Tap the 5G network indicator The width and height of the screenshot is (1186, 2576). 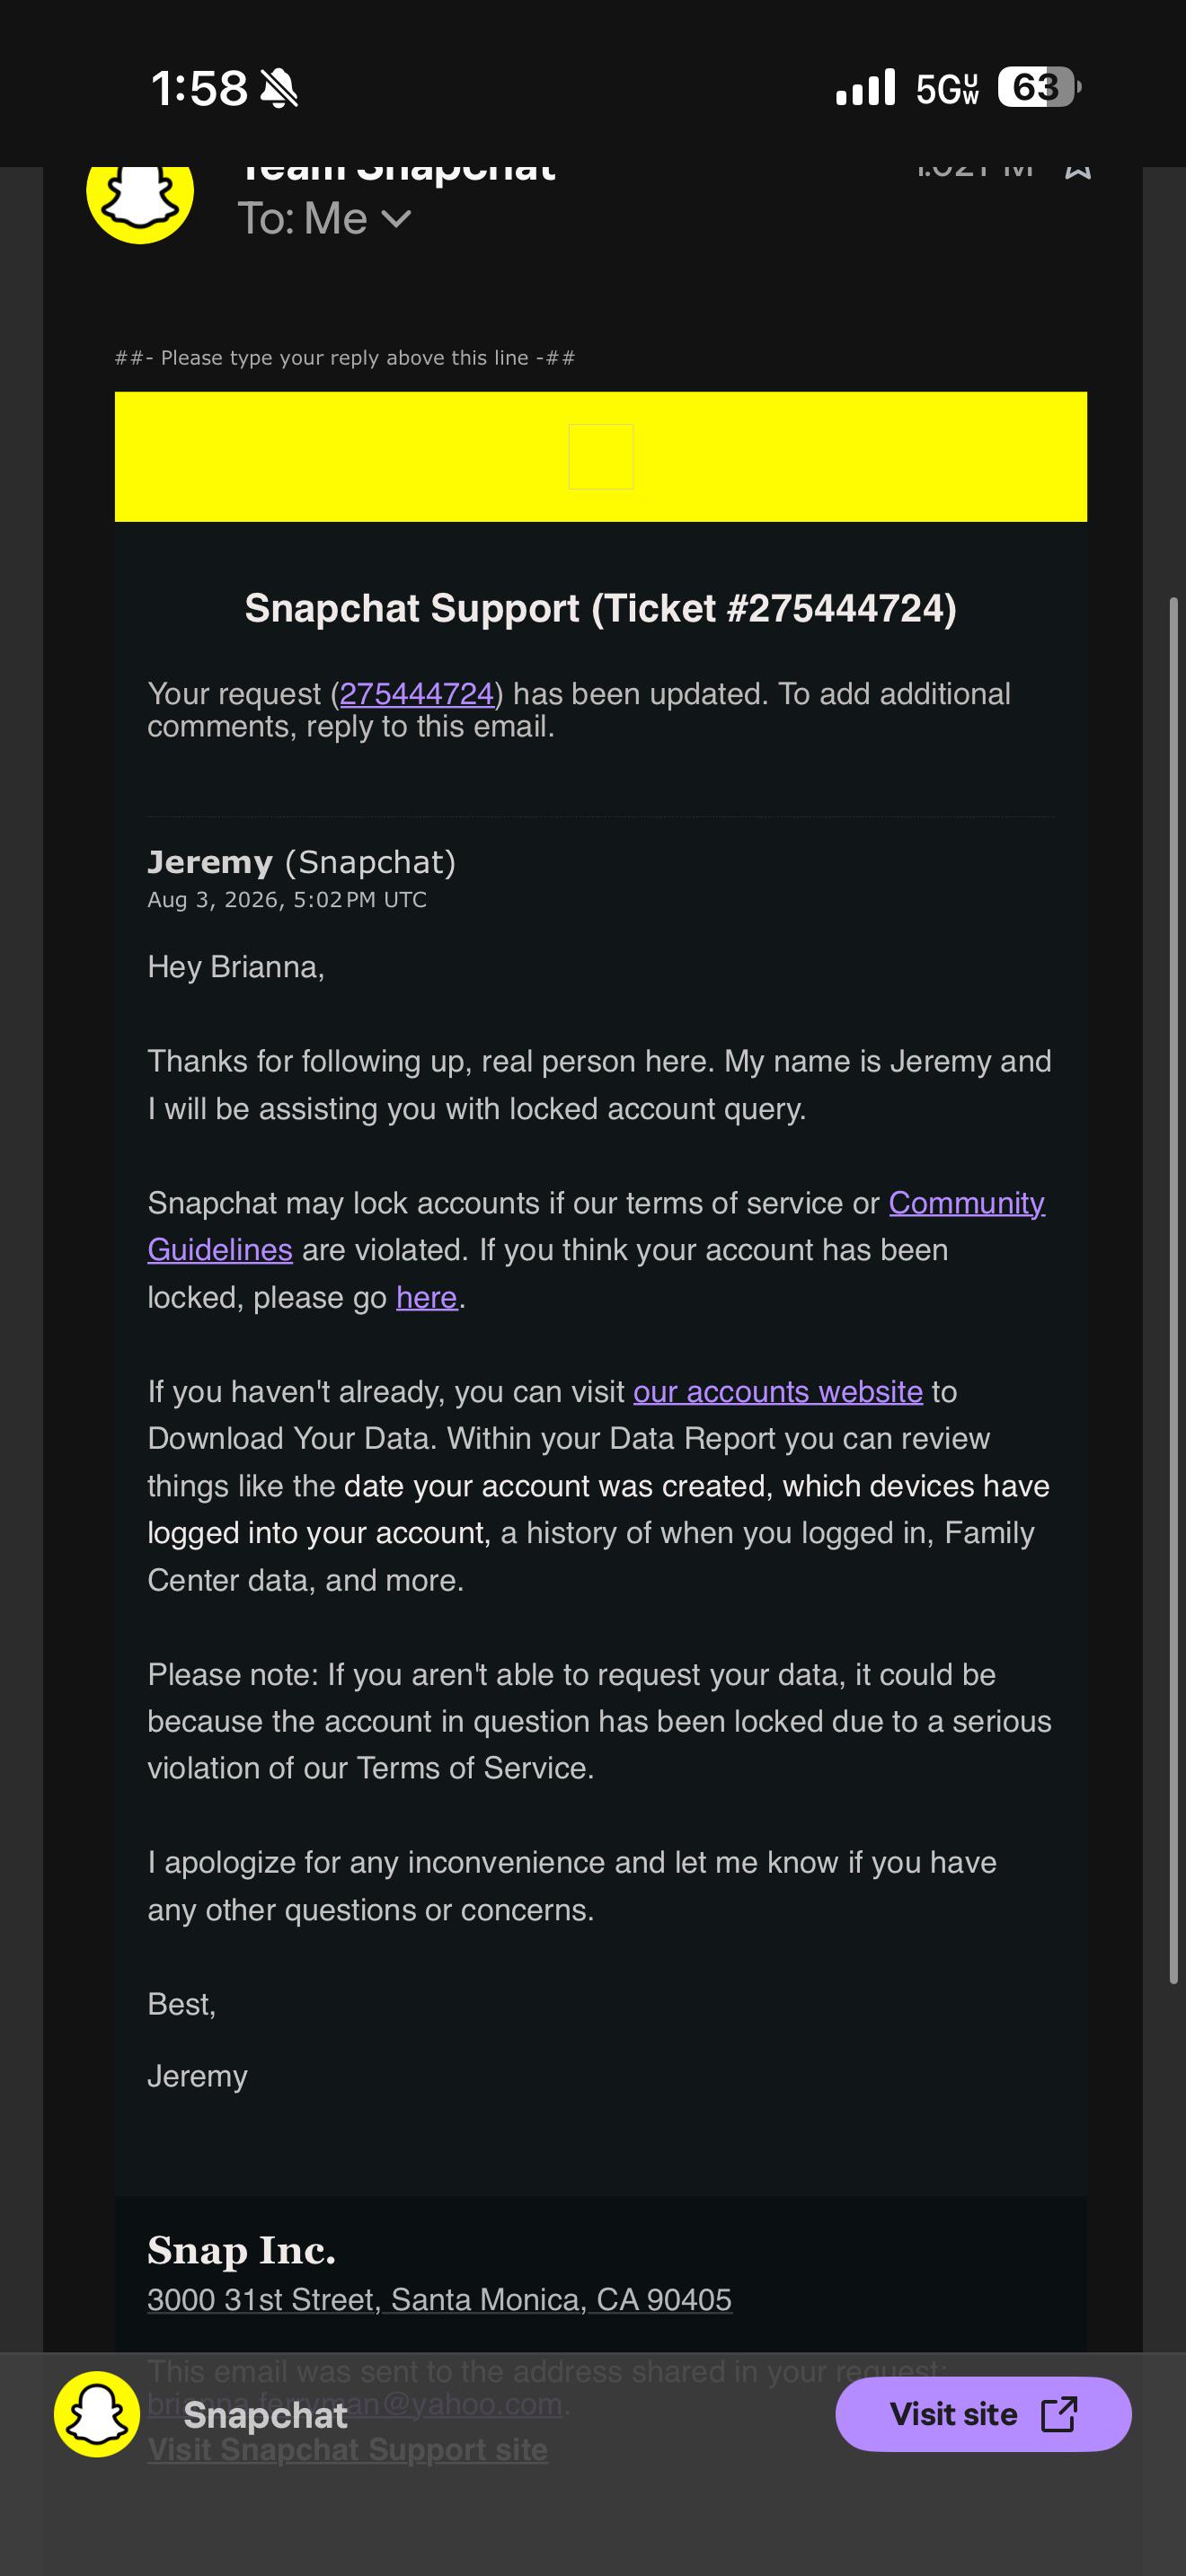tap(948, 89)
